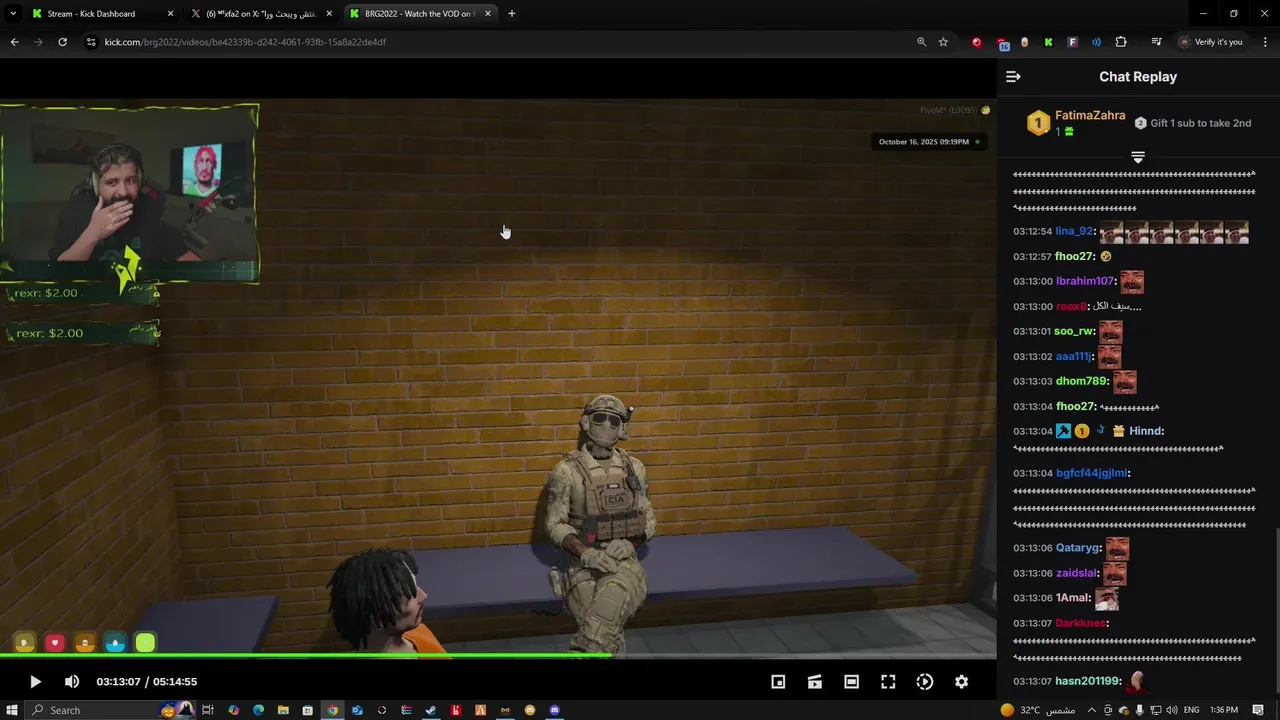
Task: Toggle theater mode on the player
Action: pyautogui.click(x=851, y=682)
